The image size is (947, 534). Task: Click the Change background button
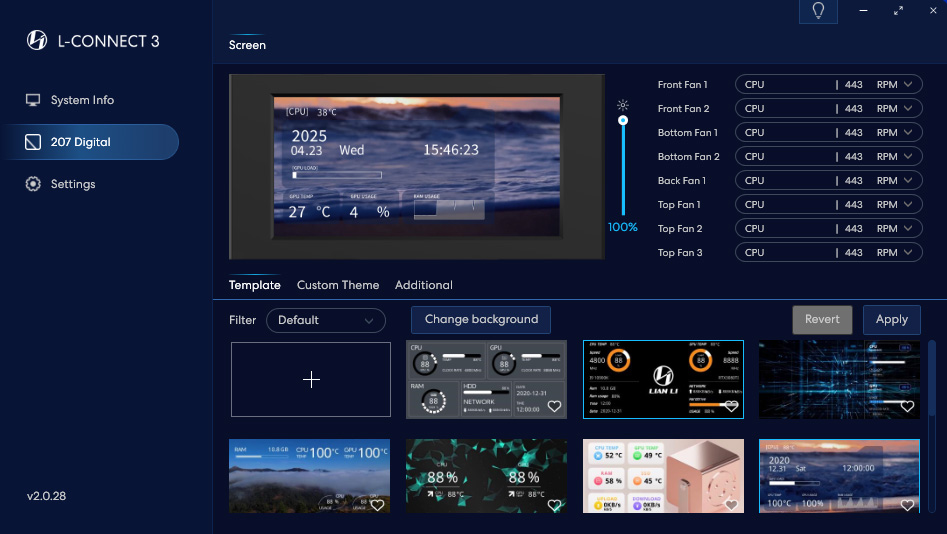(x=481, y=320)
